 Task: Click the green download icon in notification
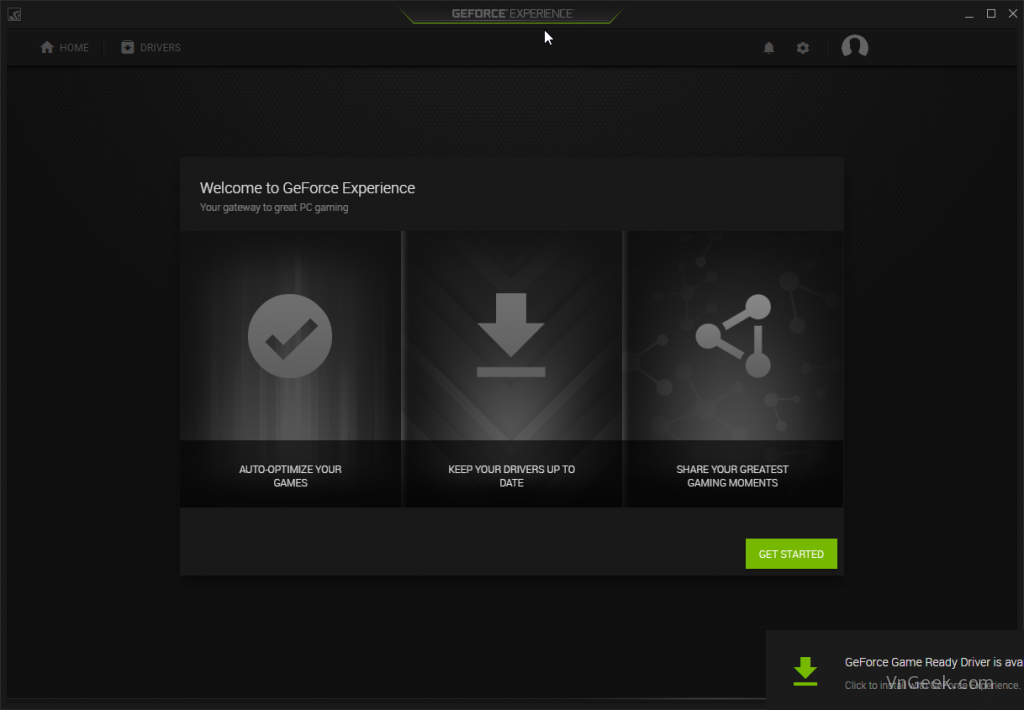805,671
